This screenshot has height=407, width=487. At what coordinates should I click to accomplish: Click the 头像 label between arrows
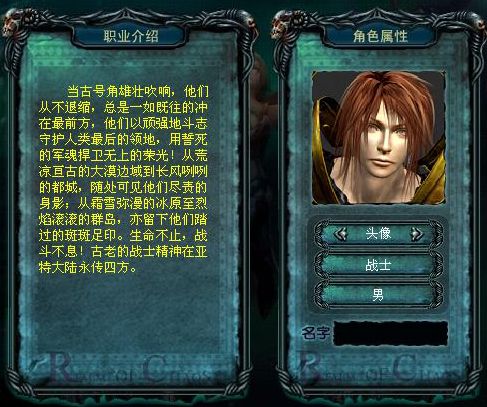(x=378, y=234)
